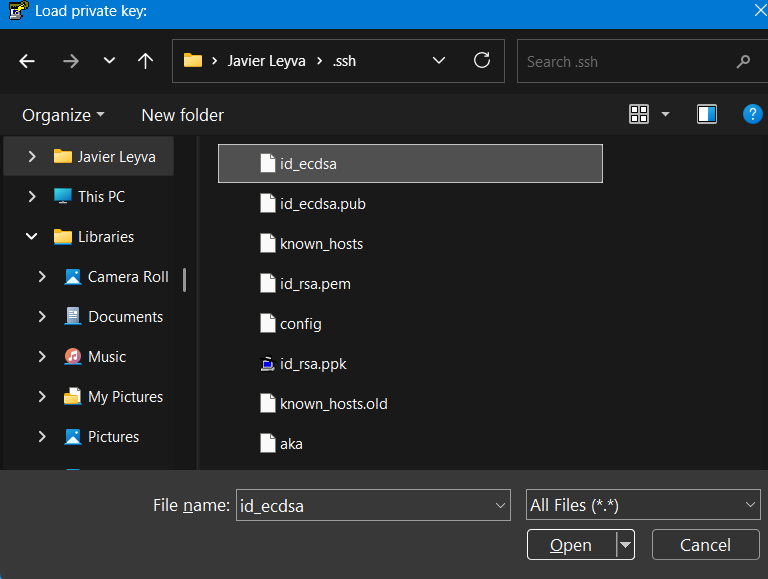Select the id_rsa.ppk PuTTY key file

tap(313, 364)
